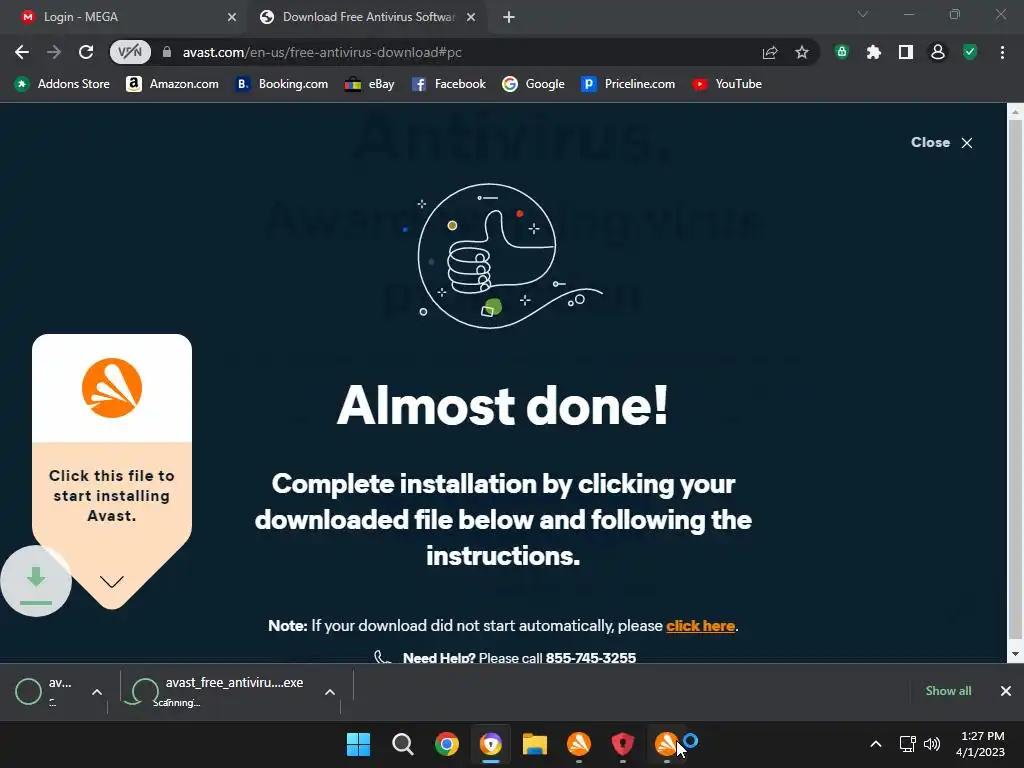
Task: Open the Google bookmark
Action: (533, 84)
